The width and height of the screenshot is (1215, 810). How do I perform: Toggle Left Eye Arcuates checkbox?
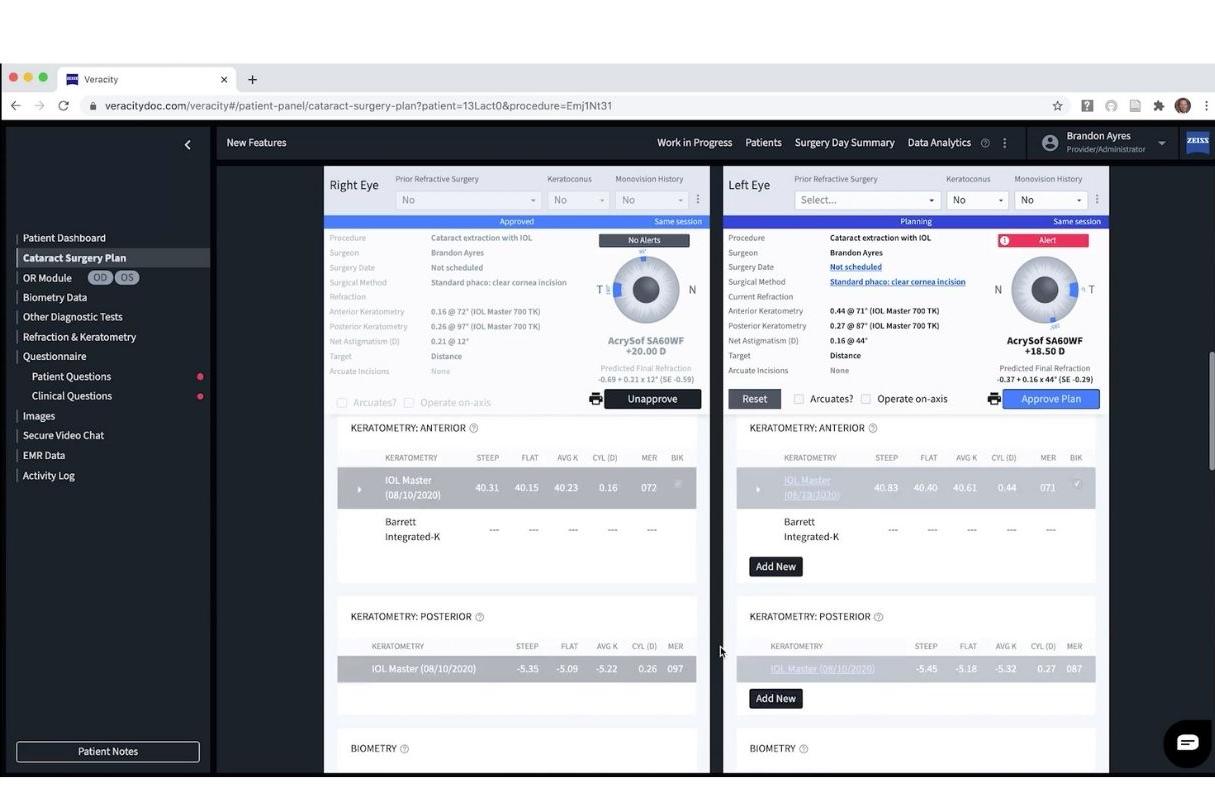pos(798,399)
